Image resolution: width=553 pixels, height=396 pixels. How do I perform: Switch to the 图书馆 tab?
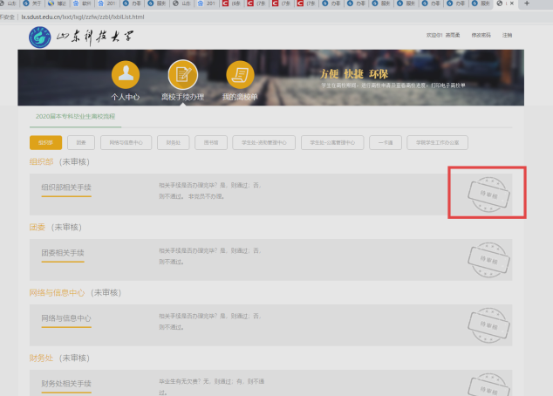click(x=211, y=142)
